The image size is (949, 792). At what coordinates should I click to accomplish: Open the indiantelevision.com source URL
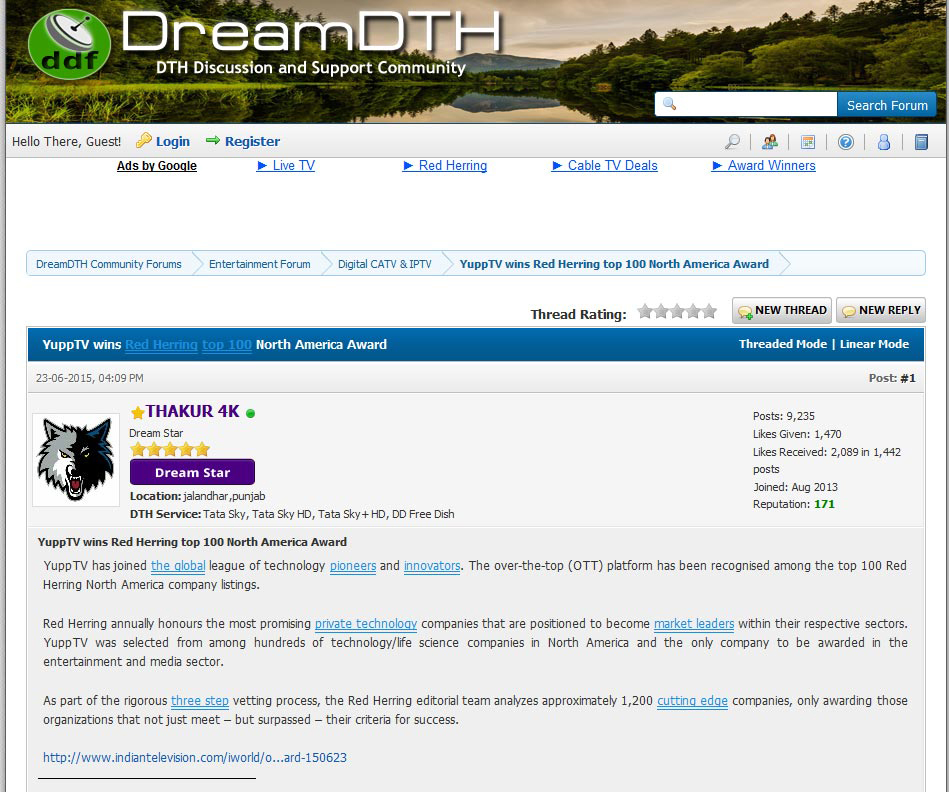point(195,758)
